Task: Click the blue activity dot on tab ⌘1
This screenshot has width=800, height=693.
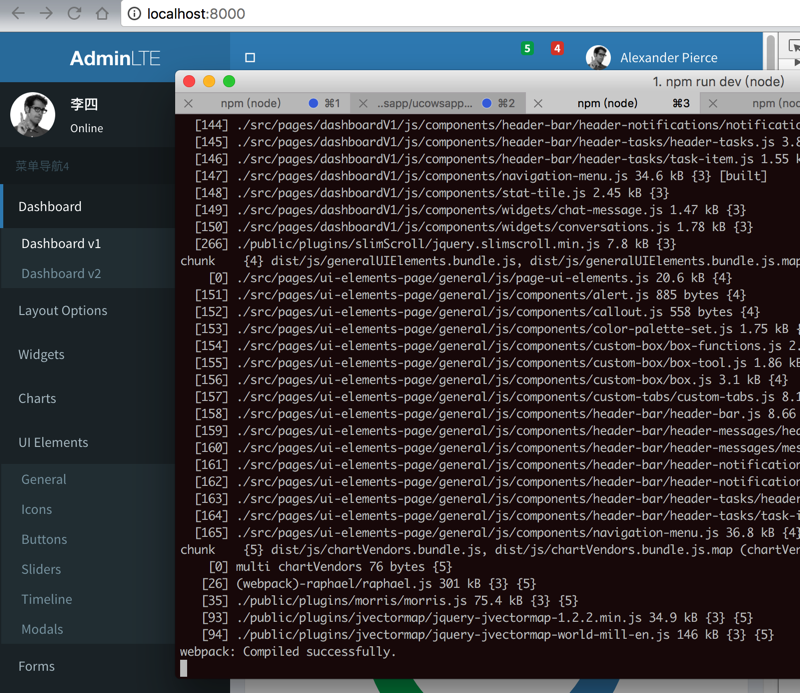Action: coord(313,103)
